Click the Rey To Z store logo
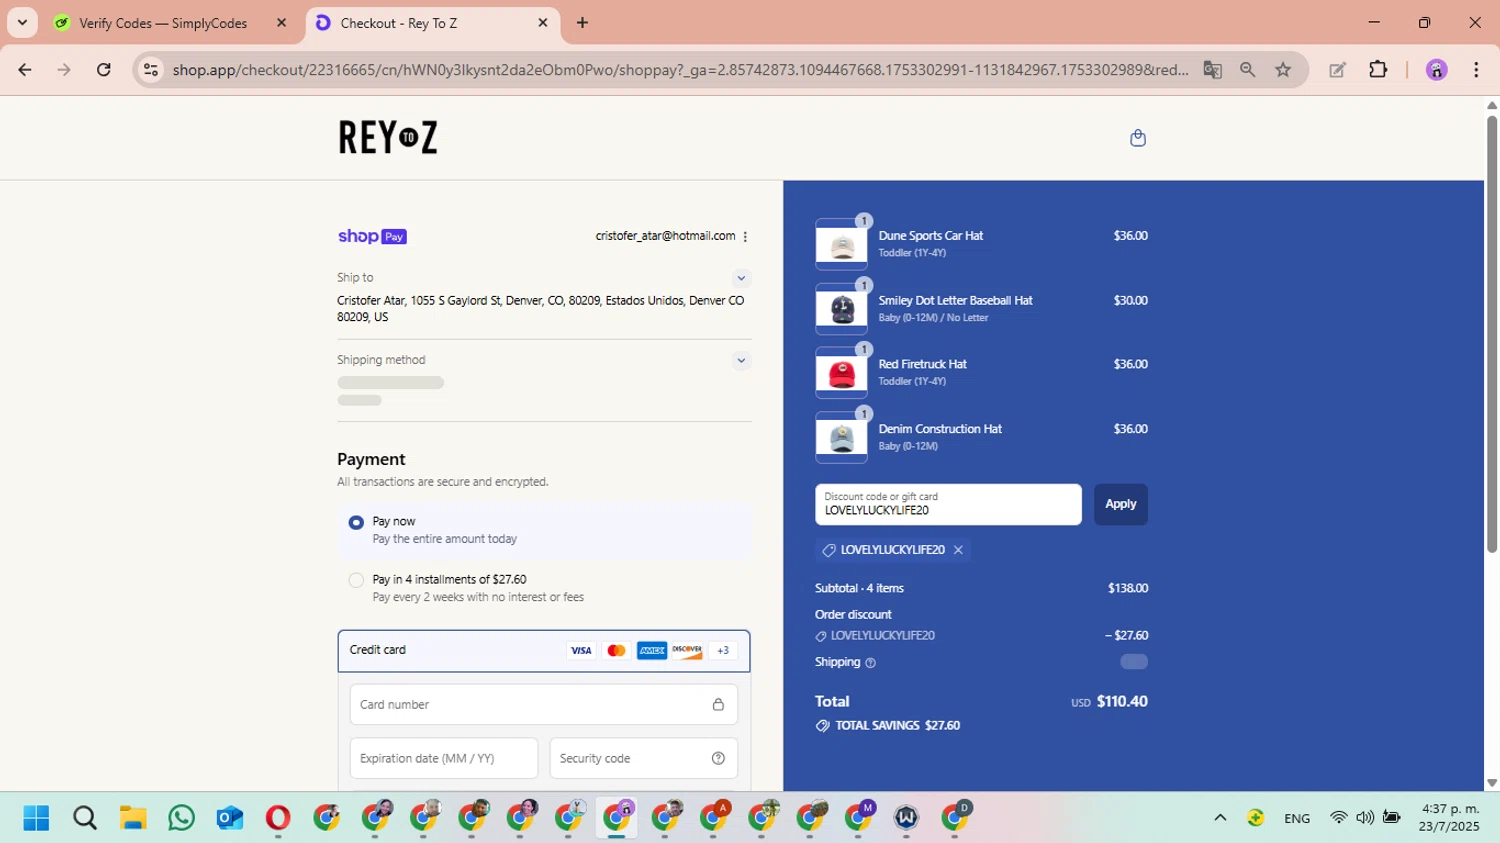This screenshot has width=1500, height=843. click(388, 137)
